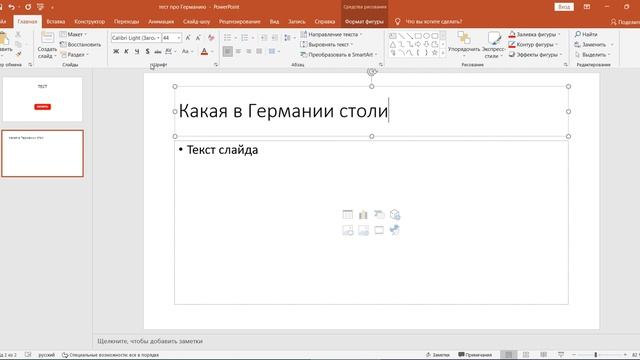Viewport: 640px width, 360px height.
Task: Click the bulleted list icon
Action: (228, 38)
